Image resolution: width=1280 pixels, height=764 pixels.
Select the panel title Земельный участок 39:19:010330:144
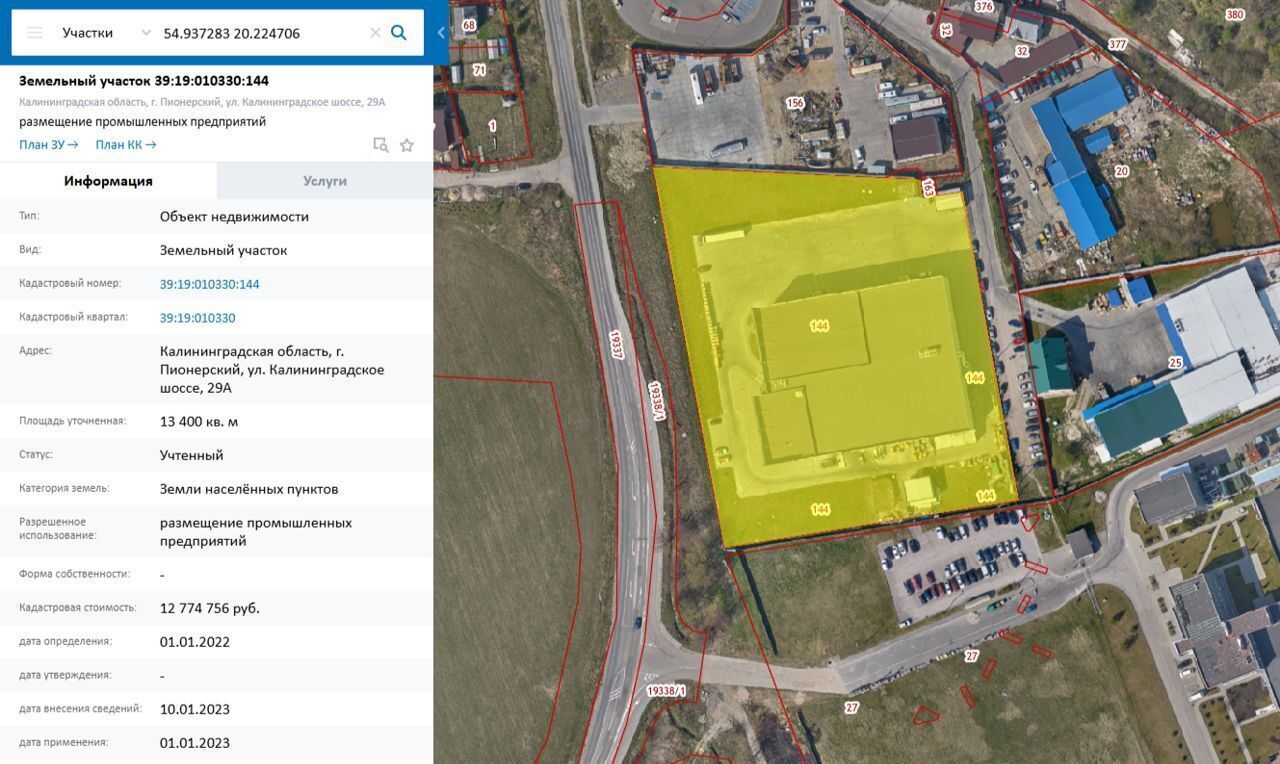pyautogui.click(x=144, y=81)
